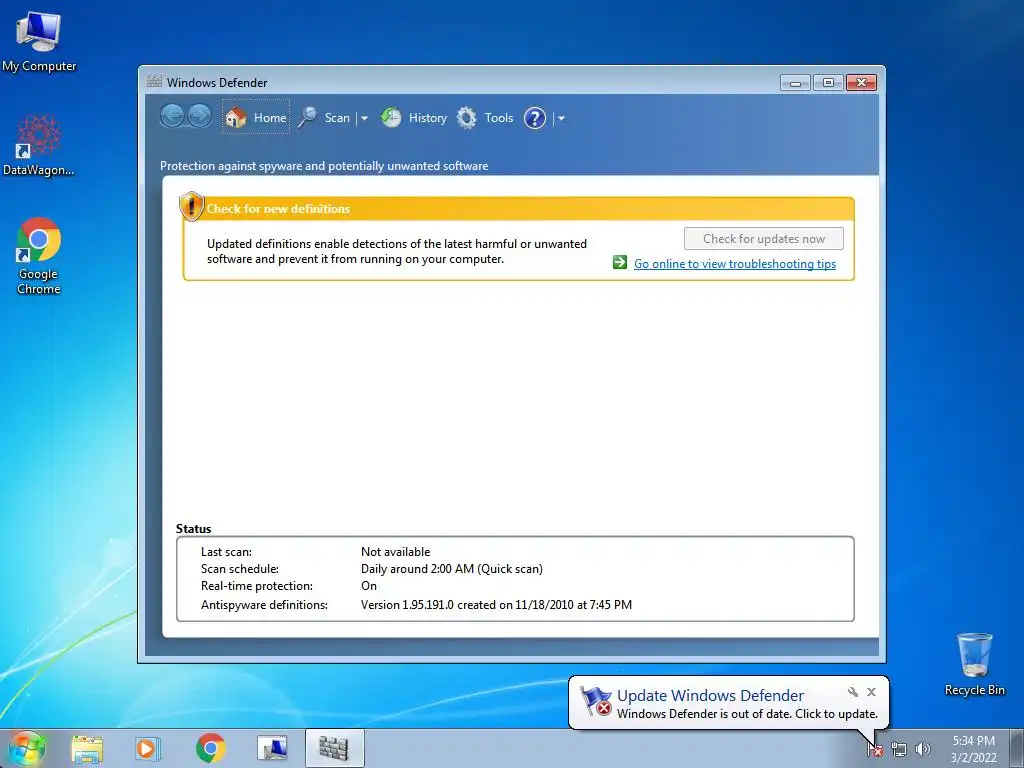Viewport: 1024px width, 768px height.
Task: Open Windows Explorer from the taskbar
Action: (x=87, y=748)
